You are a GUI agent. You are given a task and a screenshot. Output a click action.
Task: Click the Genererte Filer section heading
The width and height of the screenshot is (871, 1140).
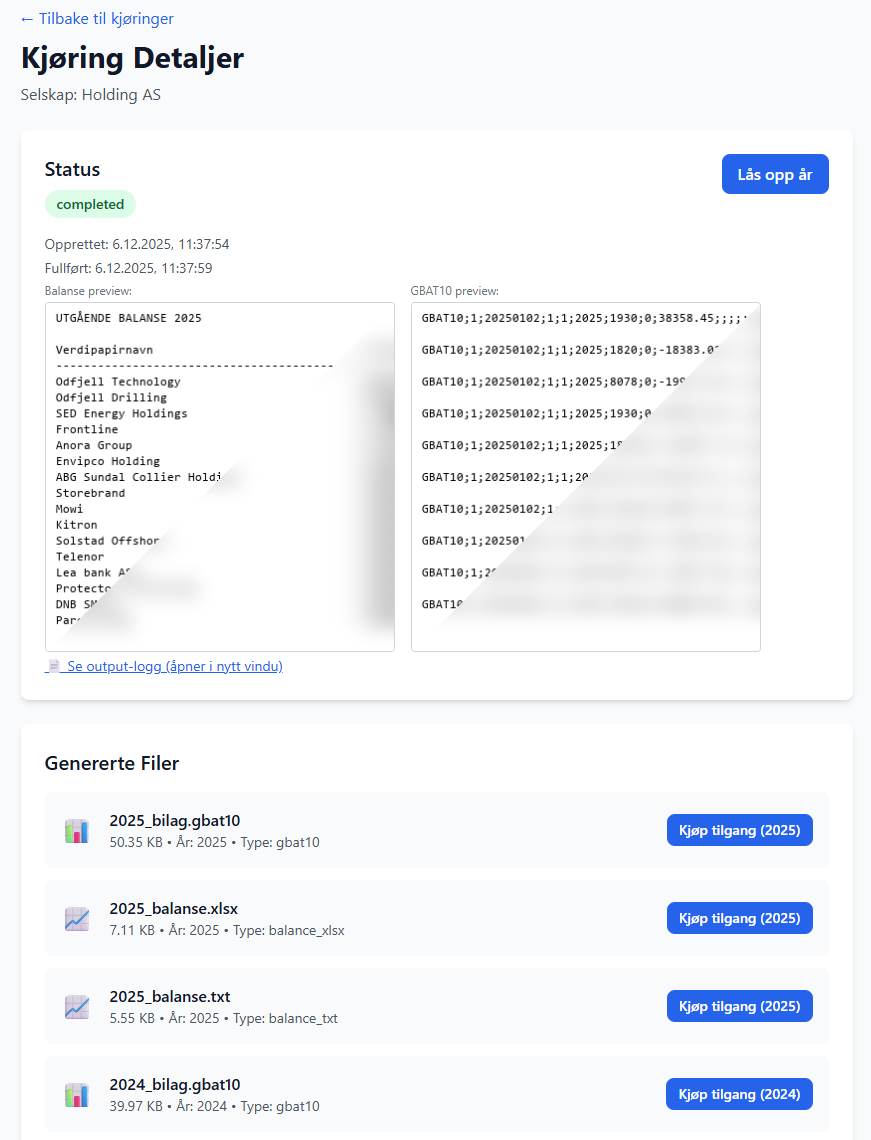(x=112, y=764)
